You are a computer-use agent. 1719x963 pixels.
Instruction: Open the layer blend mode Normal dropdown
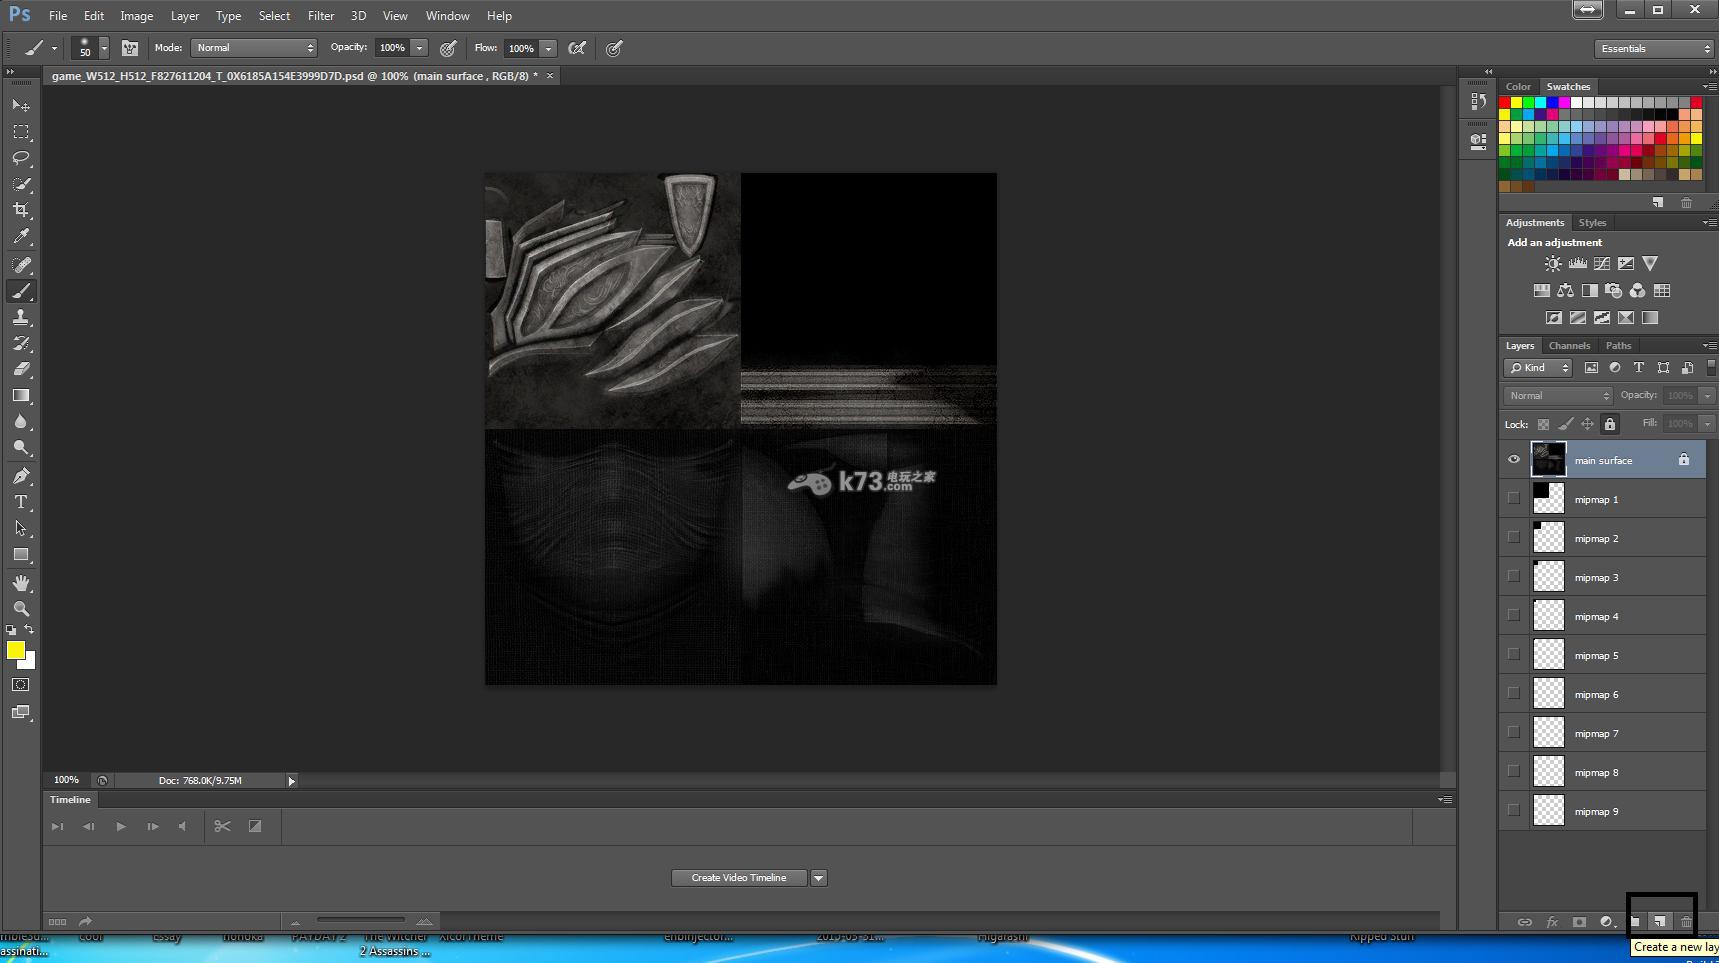1558,396
